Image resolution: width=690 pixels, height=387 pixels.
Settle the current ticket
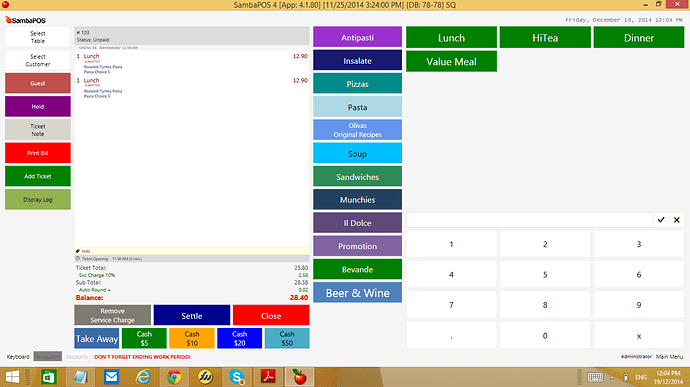pyautogui.click(x=192, y=316)
